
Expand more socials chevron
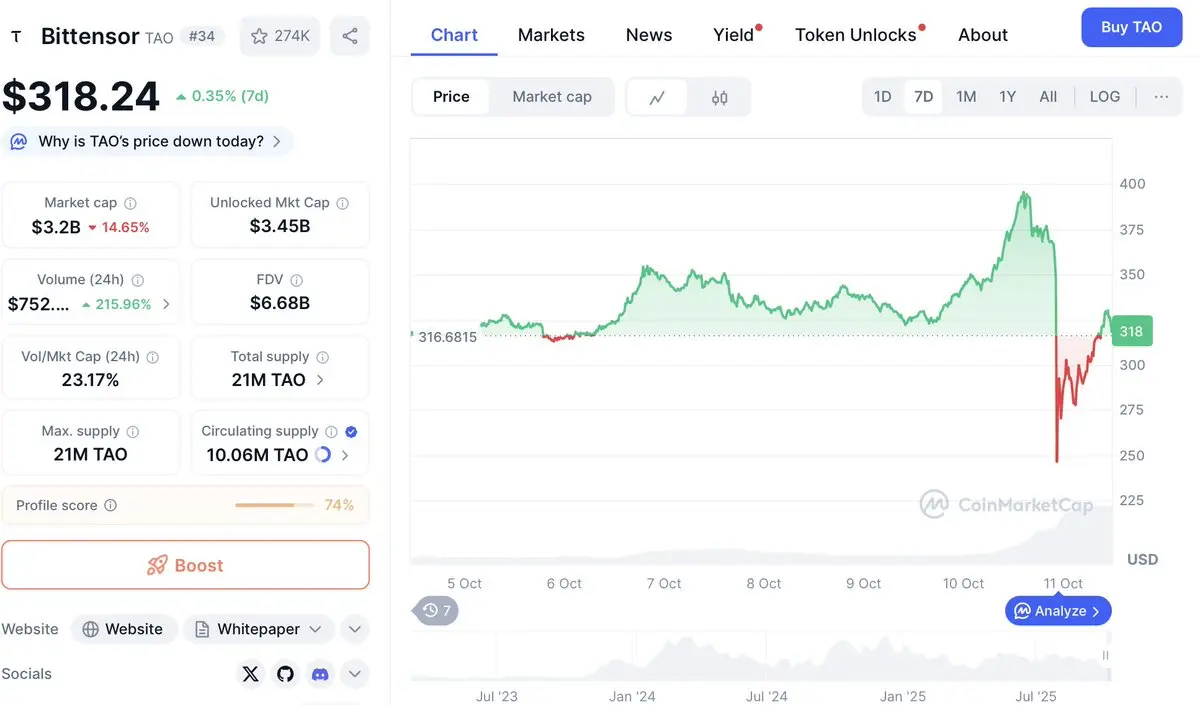pos(355,674)
